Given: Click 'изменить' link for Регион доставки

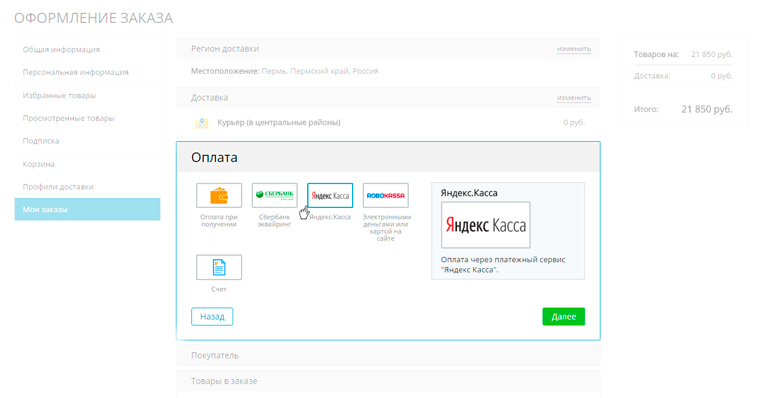Looking at the screenshot, I should tap(574, 49).
